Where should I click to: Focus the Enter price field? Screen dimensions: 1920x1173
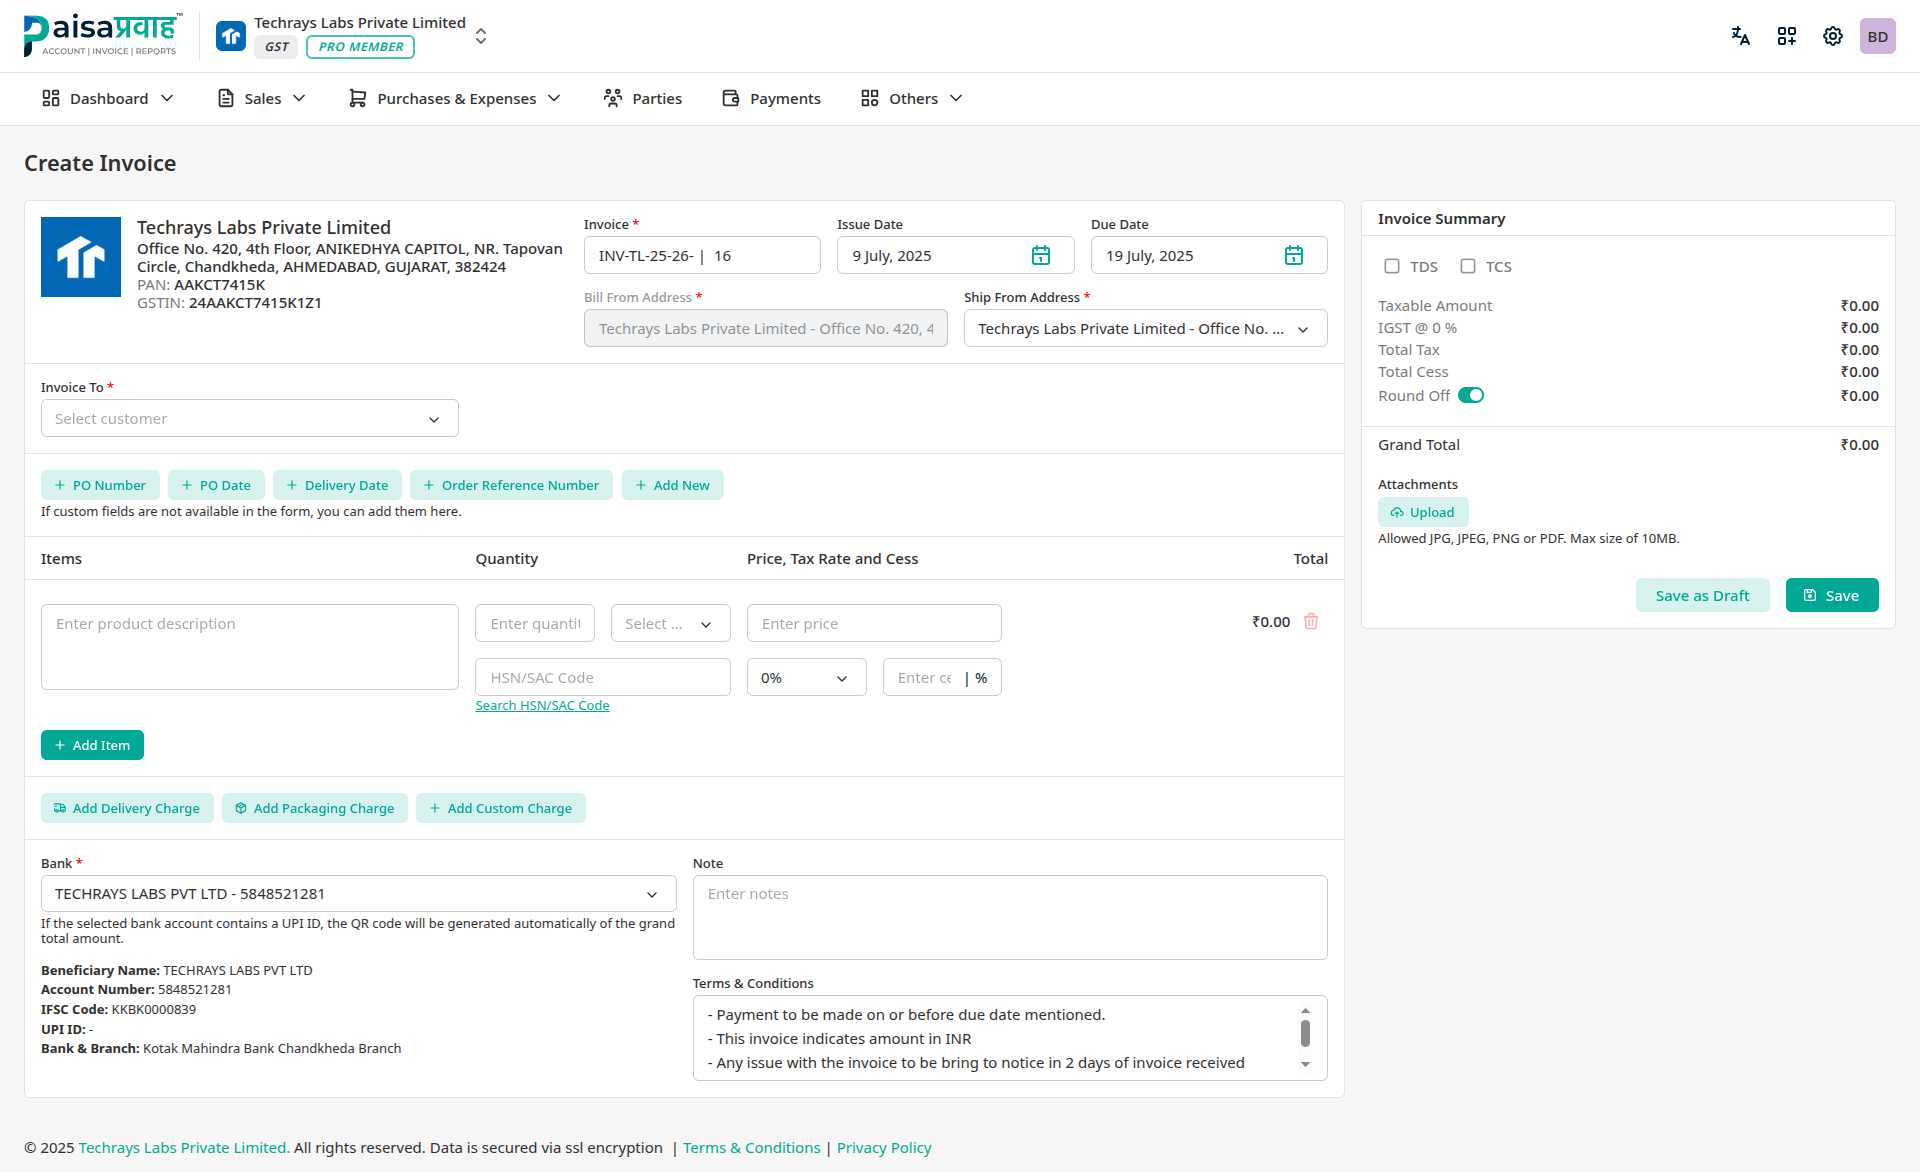click(x=874, y=624)
